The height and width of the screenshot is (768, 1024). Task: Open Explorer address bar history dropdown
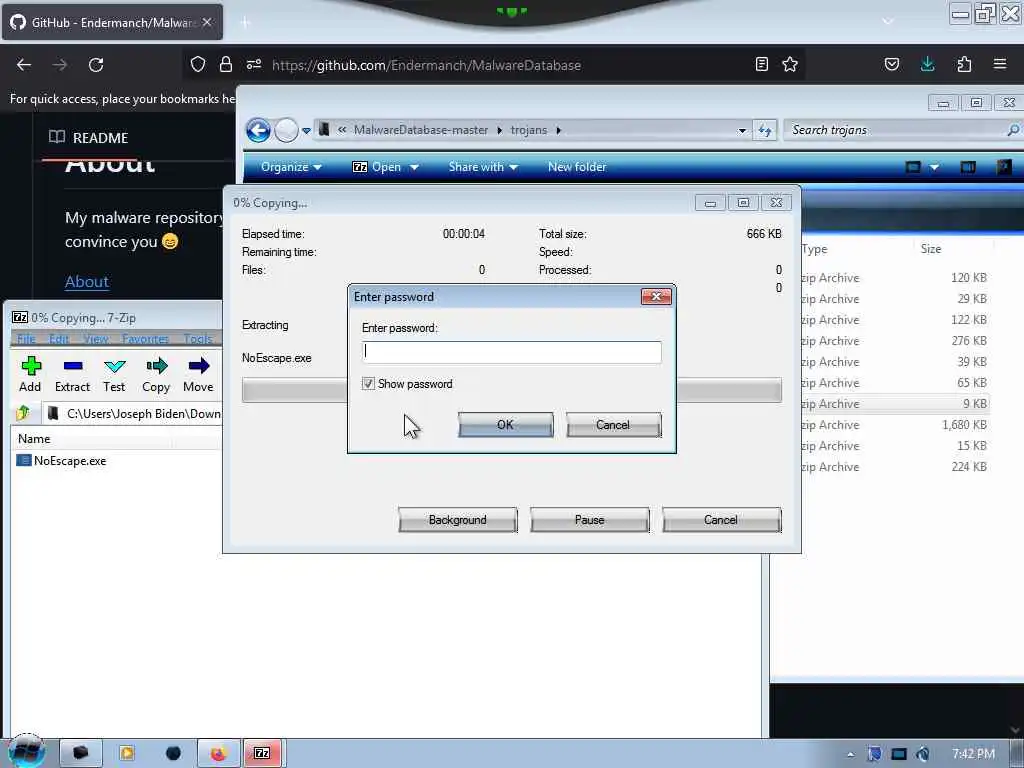coord(742,131)
